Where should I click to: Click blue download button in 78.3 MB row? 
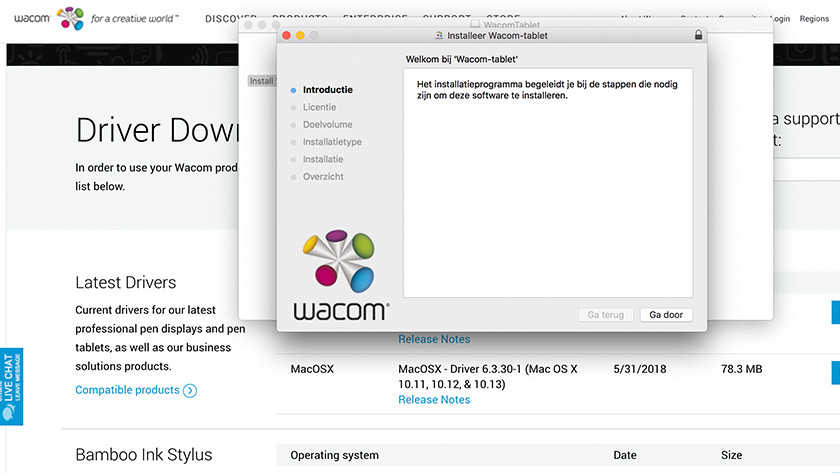coord(836,373)
